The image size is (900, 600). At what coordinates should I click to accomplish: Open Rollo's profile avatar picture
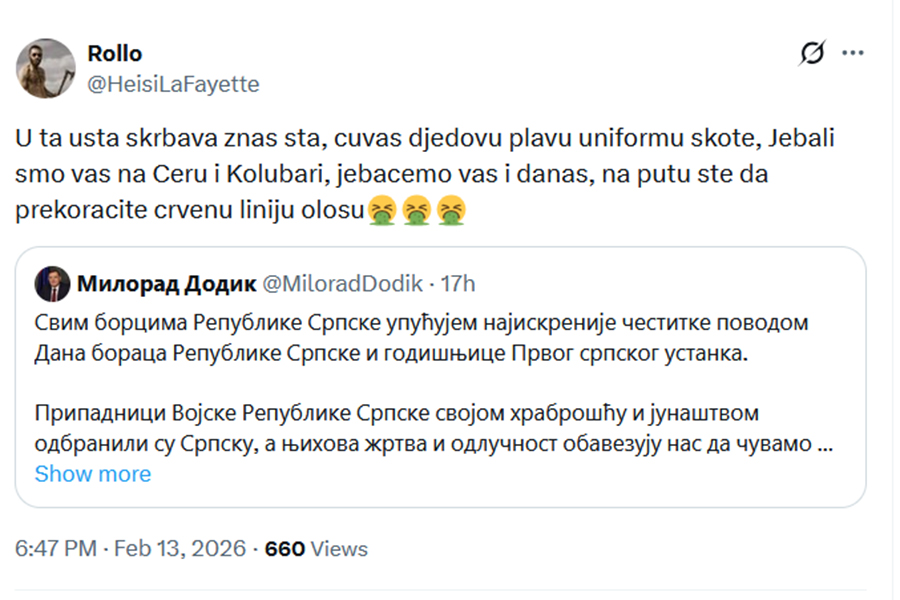coord(46,69)
